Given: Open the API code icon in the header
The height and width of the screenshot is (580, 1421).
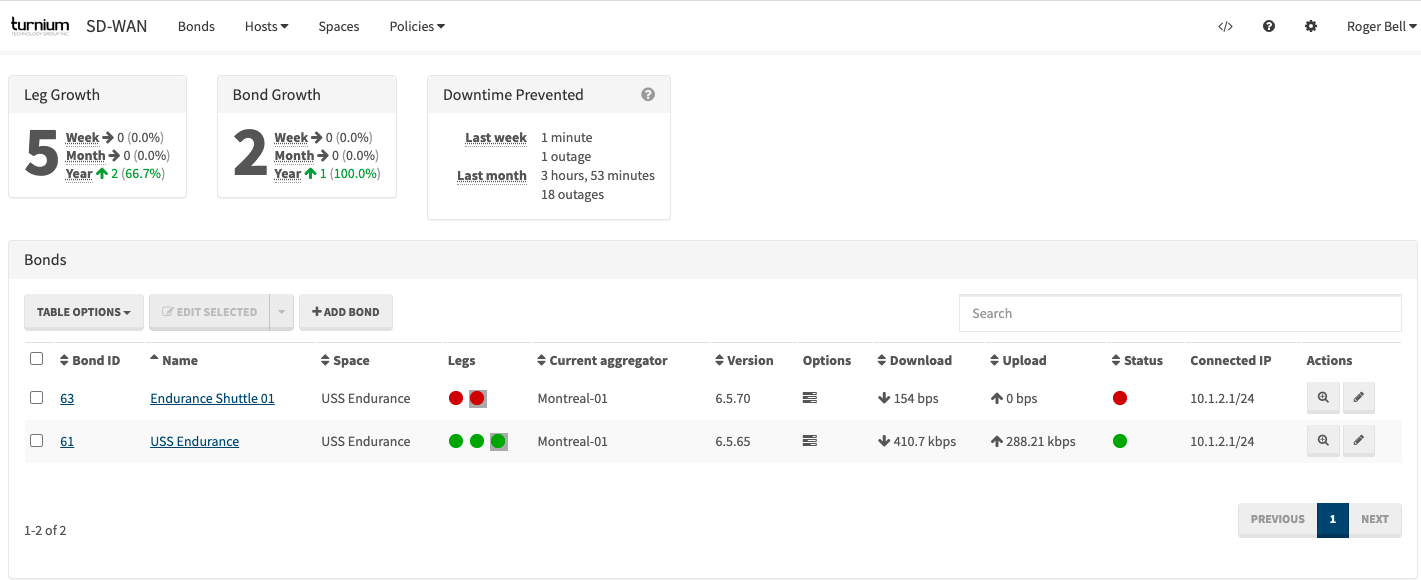Looking at the screenshot, I should point(1225,27).
